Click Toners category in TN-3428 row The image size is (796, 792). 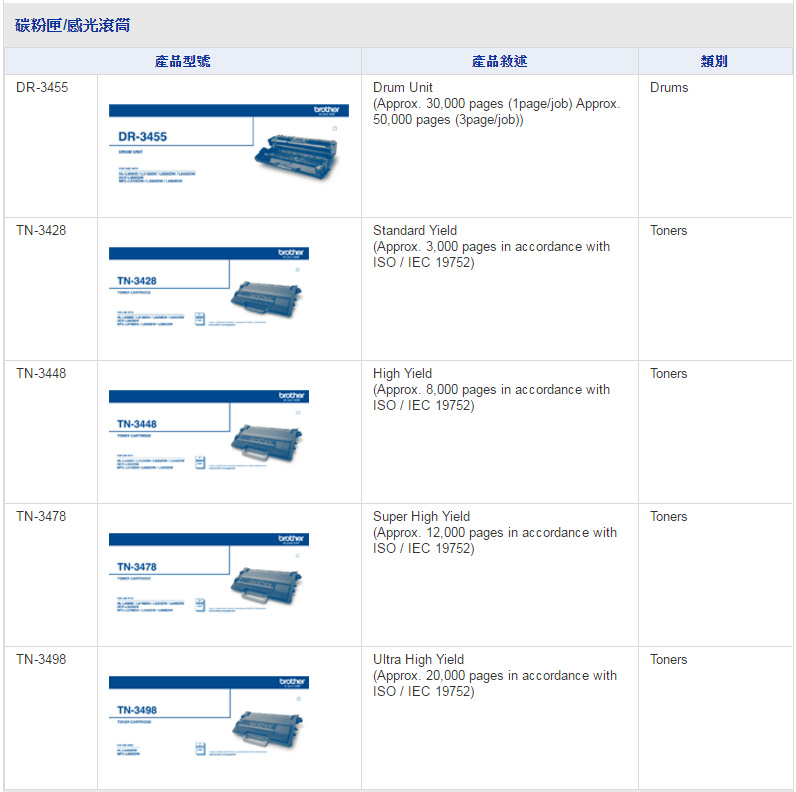[669, 230]
